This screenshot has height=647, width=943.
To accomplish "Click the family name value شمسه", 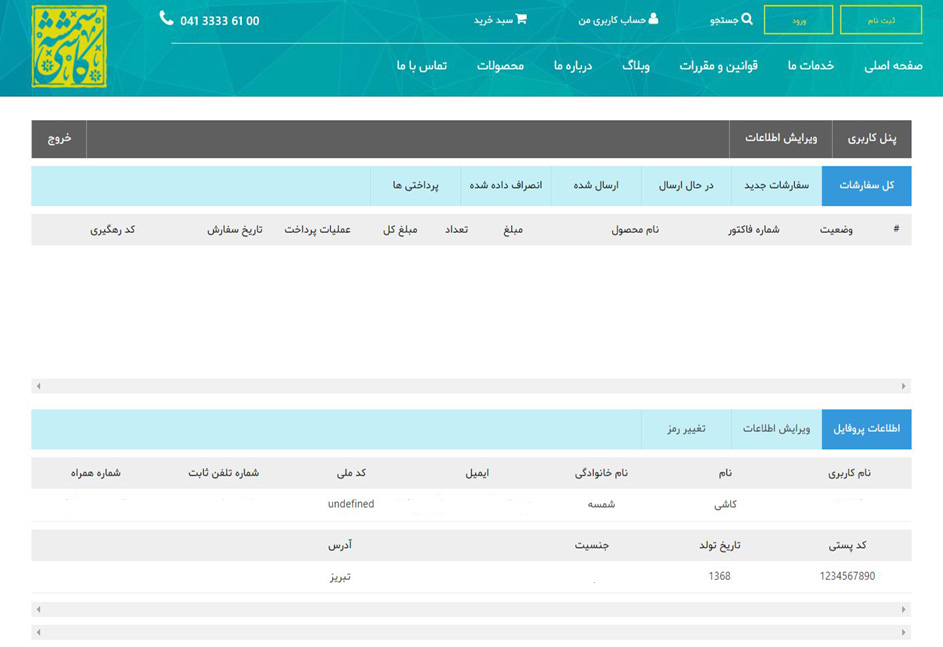I will click(601, 504).
